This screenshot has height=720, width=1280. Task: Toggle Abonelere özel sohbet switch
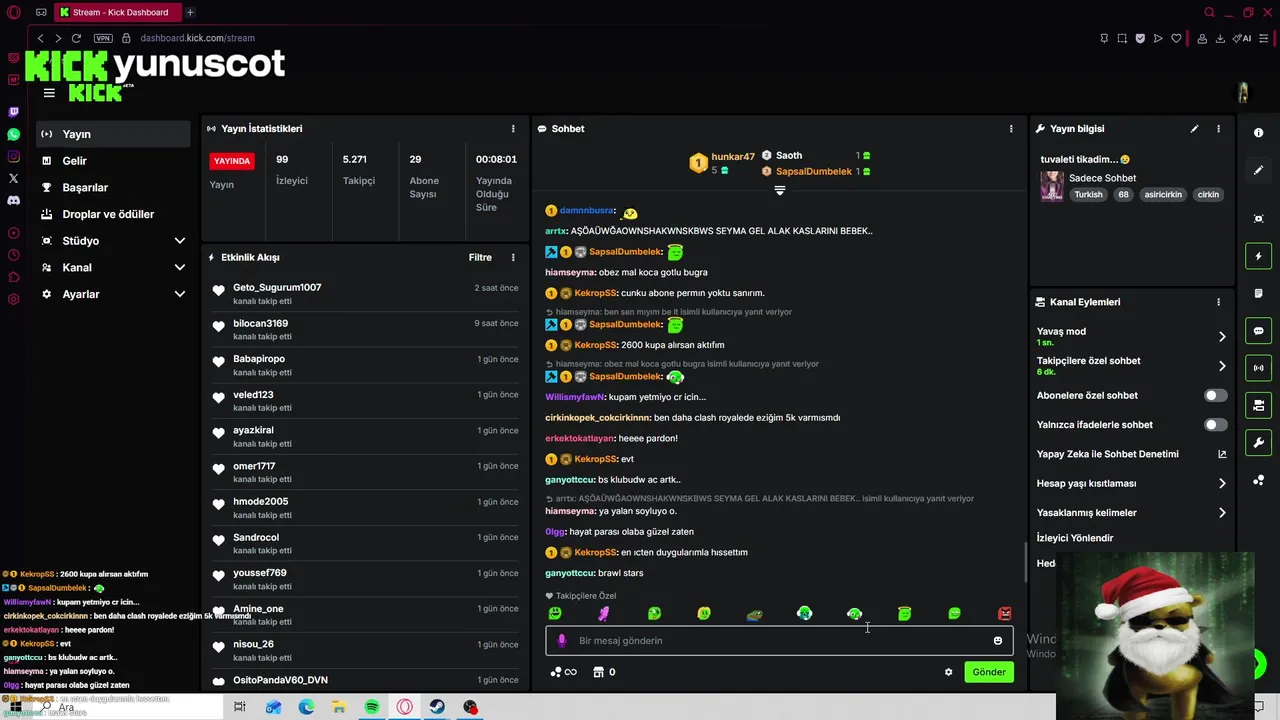pyautogui.click(x=1215, y=395)
